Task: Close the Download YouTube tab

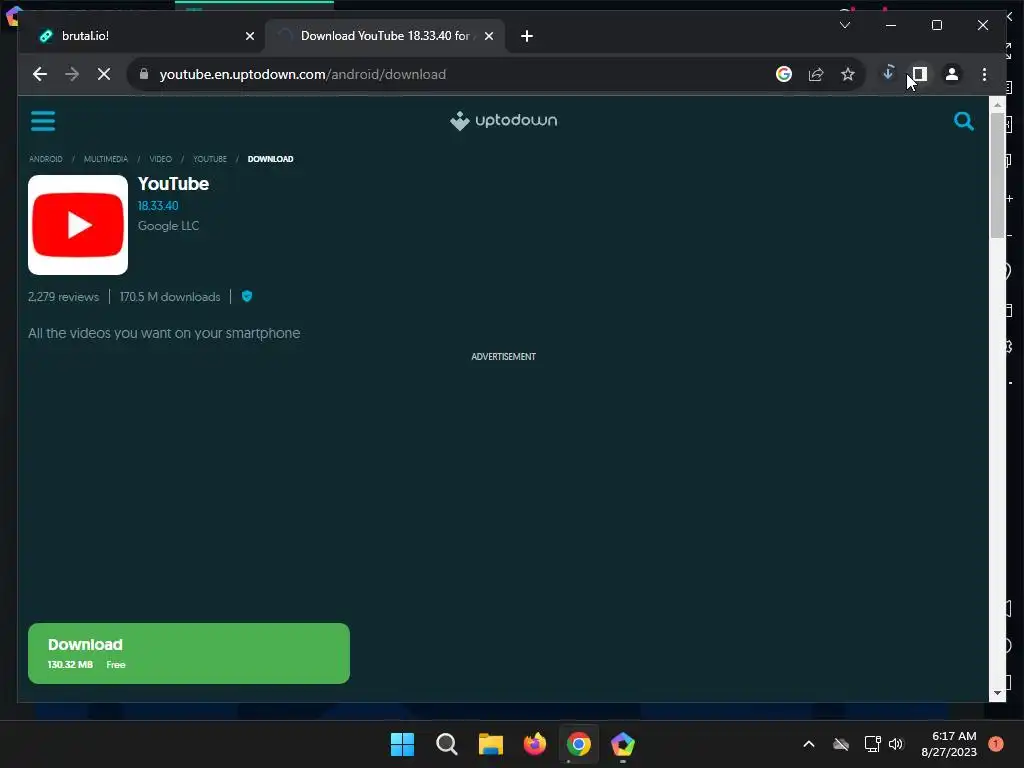Action: [x=488, y=36]
